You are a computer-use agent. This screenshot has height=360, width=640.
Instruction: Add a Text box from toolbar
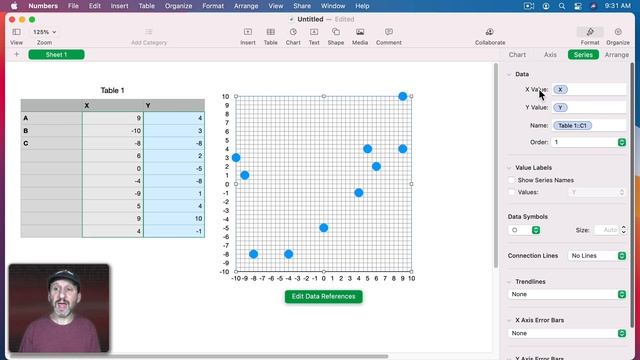click(314, 32)
